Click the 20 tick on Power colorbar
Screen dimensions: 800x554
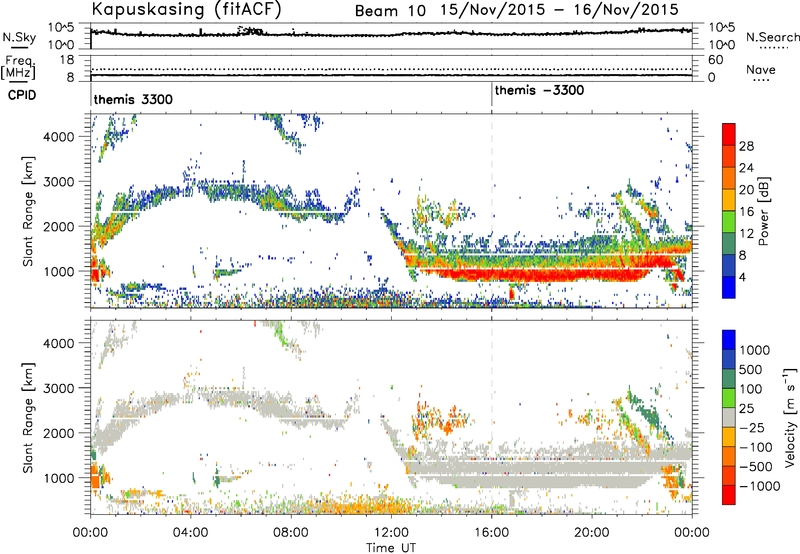(x=746, y=190)
